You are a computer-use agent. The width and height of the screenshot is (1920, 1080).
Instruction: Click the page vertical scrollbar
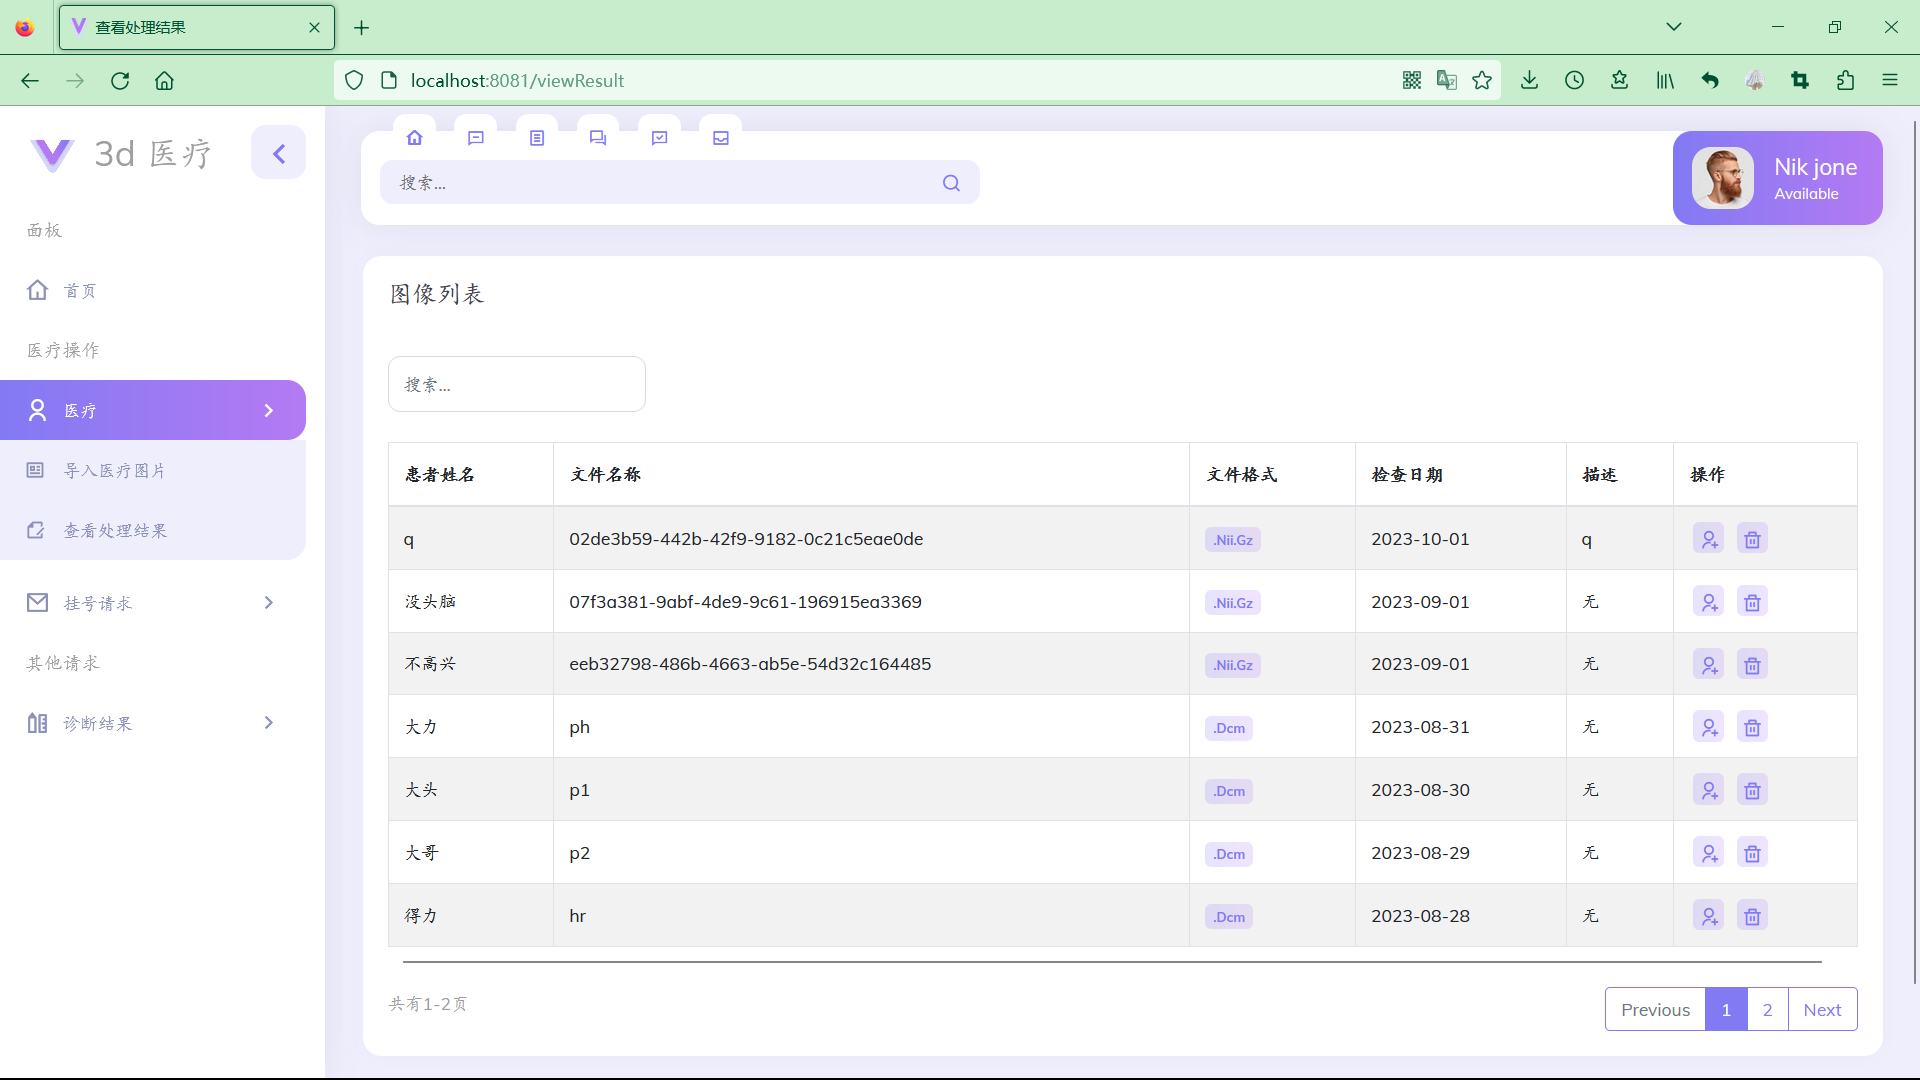tap(1914, 550)
